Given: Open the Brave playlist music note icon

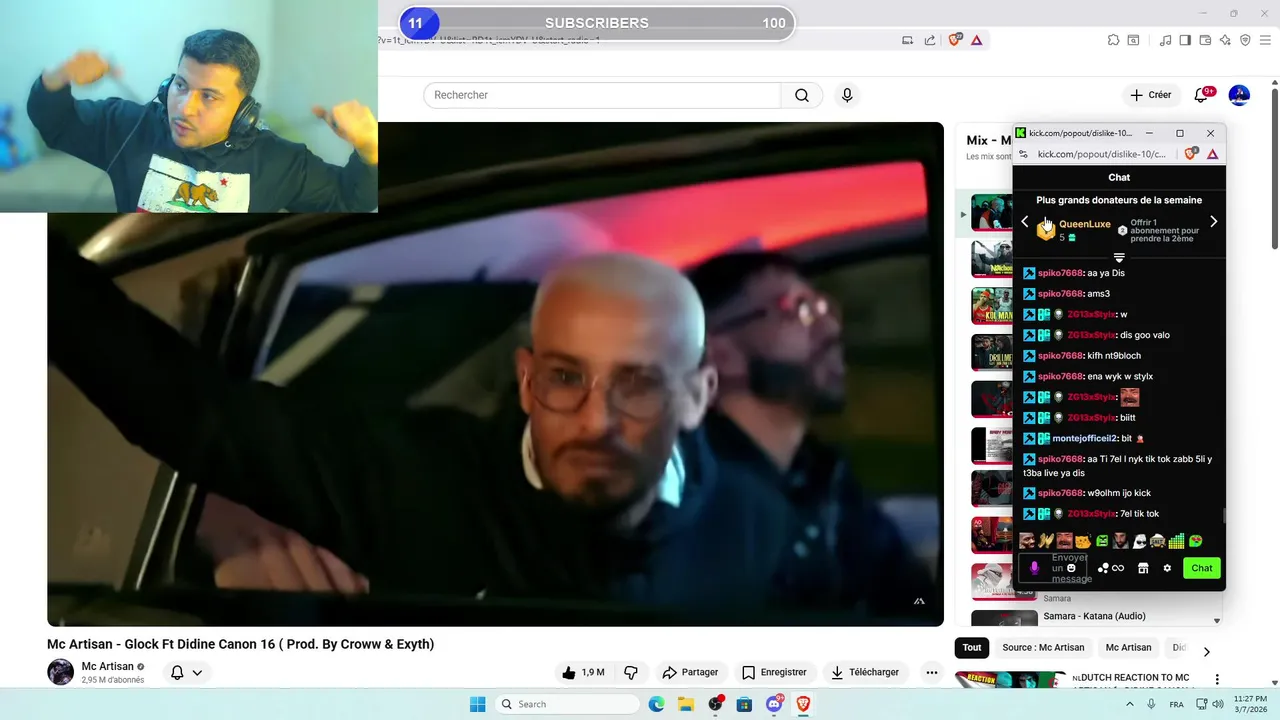Looking at the screenshot, I should (1165, 40).
